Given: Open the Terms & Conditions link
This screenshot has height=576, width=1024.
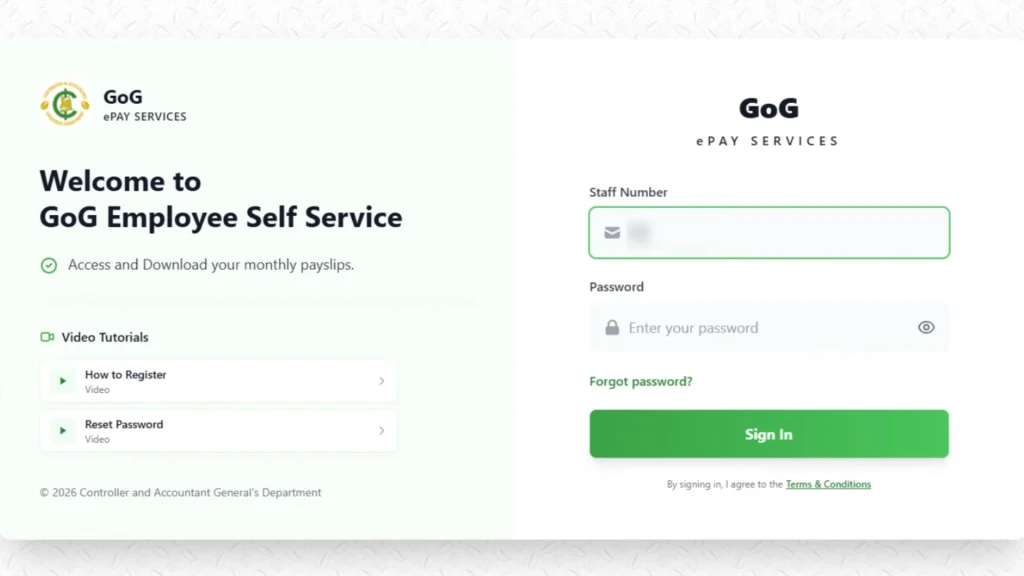Looking at the screenshot, I should pos(828,484).
